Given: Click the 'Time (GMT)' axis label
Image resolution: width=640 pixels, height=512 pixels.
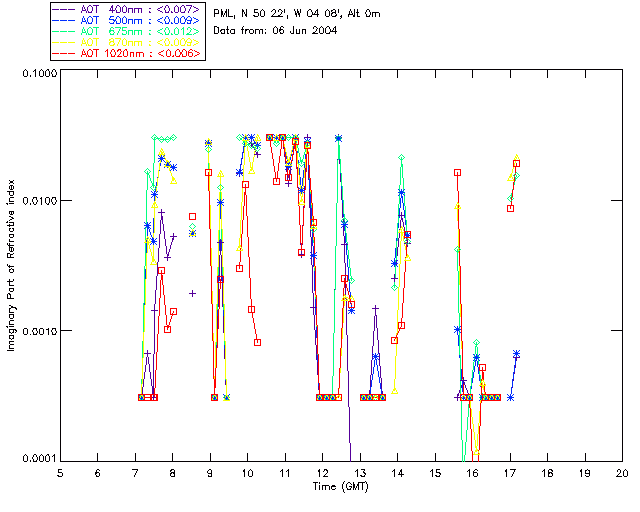Looking at the screenshot, I should 340,486.
